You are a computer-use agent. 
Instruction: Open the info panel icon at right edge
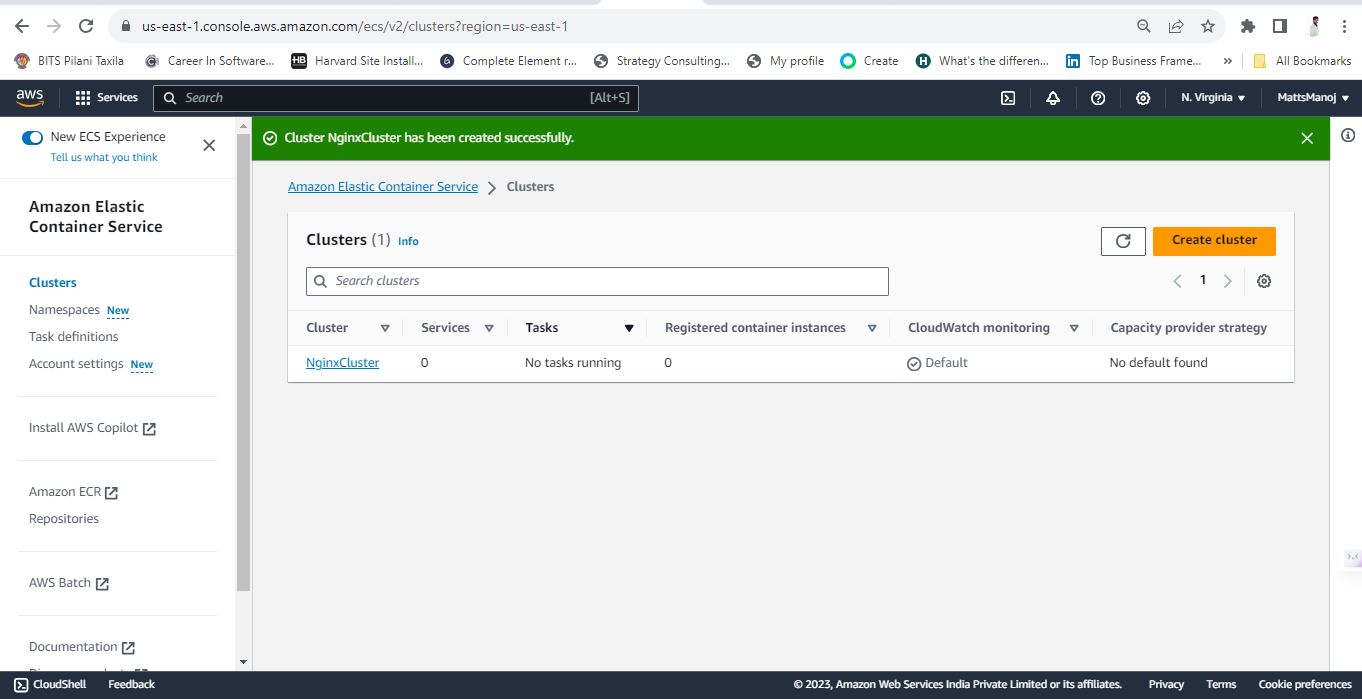tap(1348, 135)
